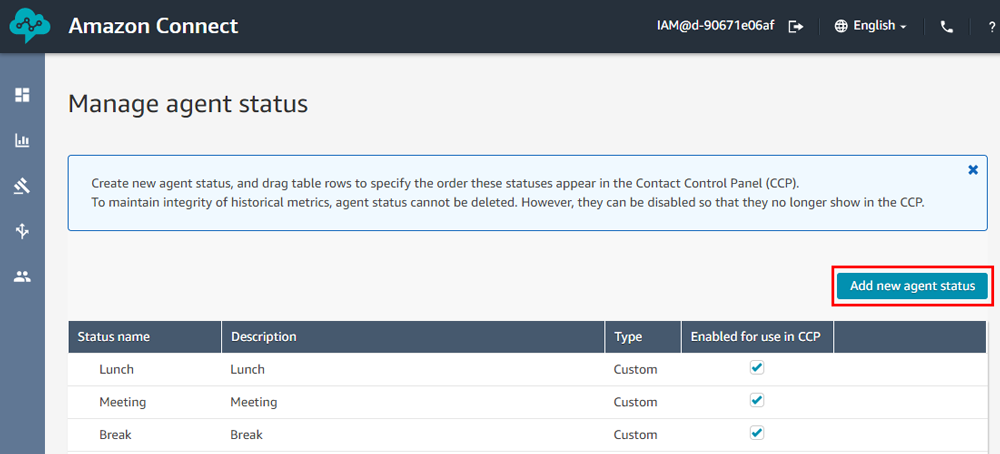Click the Description column header

[x=264, y=337]
